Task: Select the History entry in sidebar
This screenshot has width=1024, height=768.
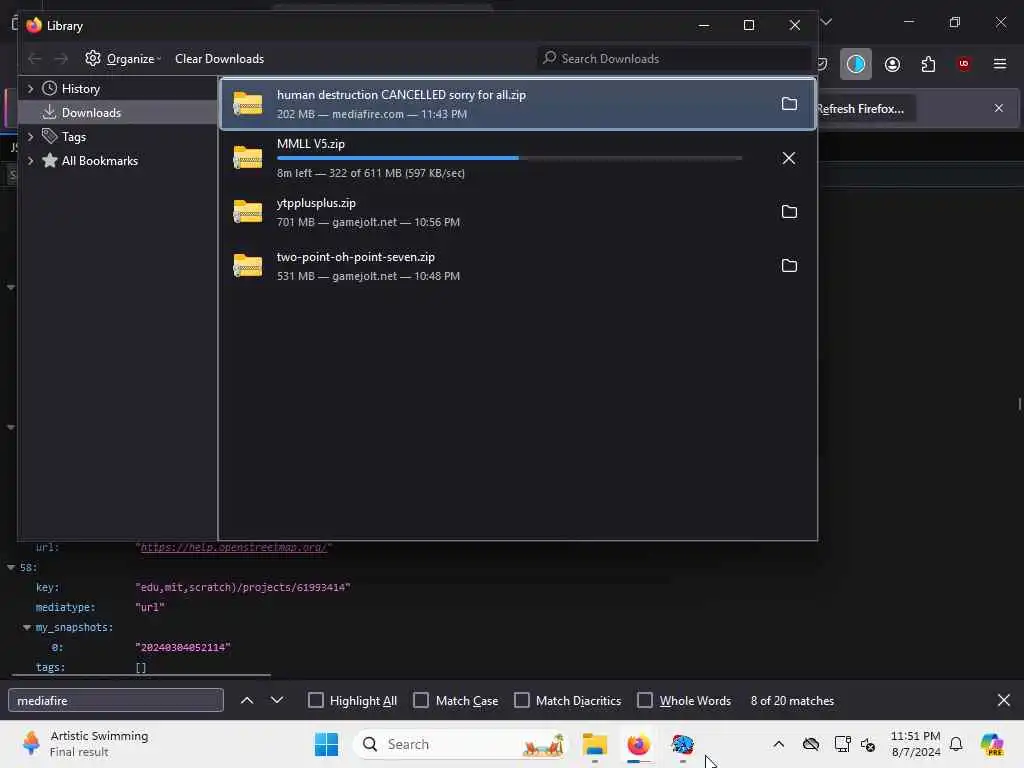Action: 80,88
